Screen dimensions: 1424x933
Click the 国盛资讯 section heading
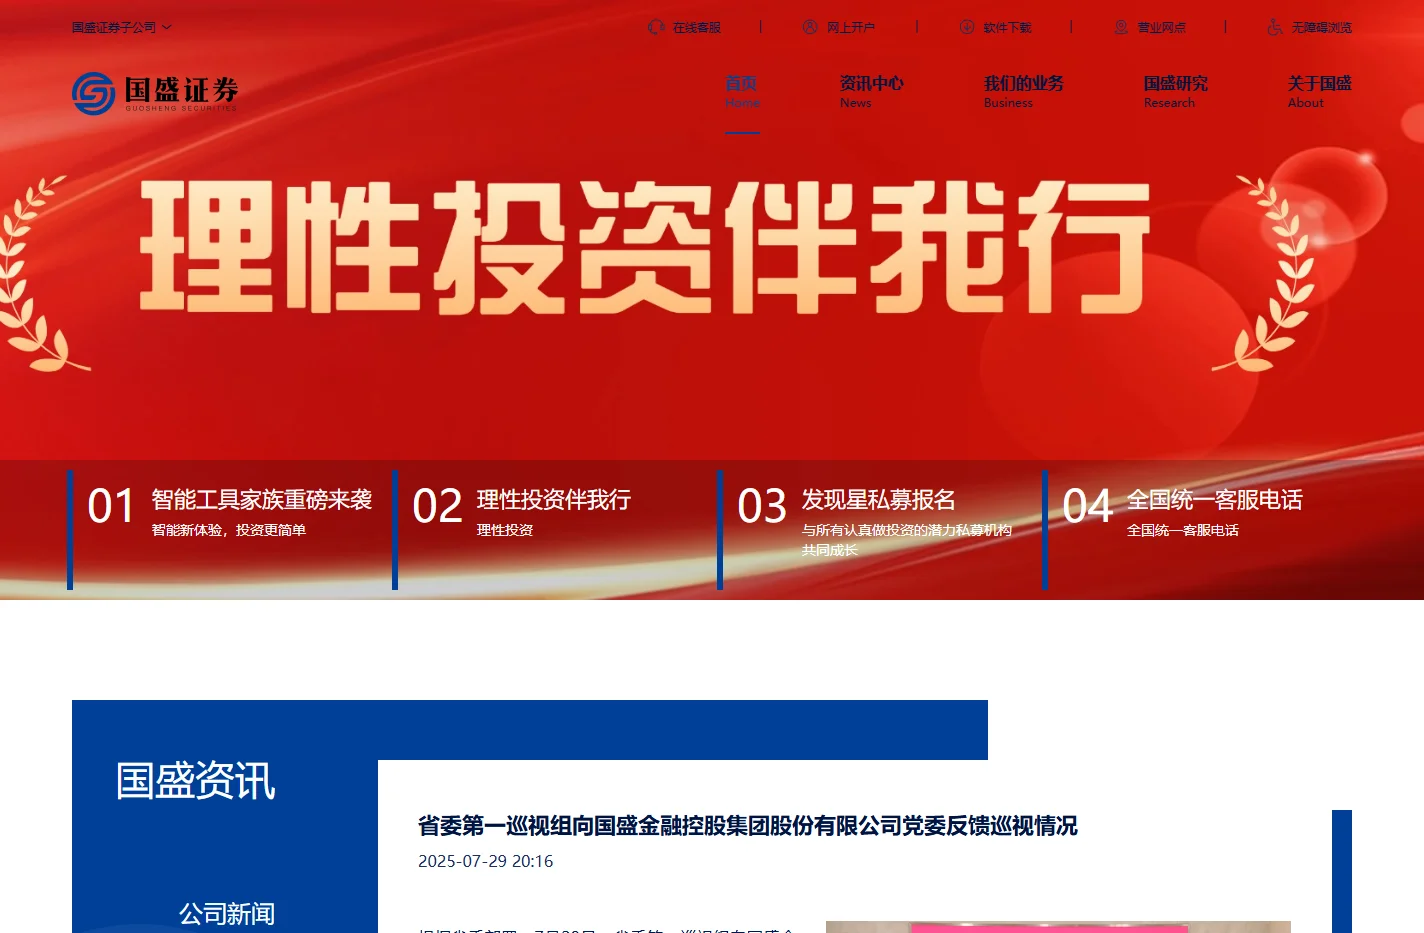195,781
